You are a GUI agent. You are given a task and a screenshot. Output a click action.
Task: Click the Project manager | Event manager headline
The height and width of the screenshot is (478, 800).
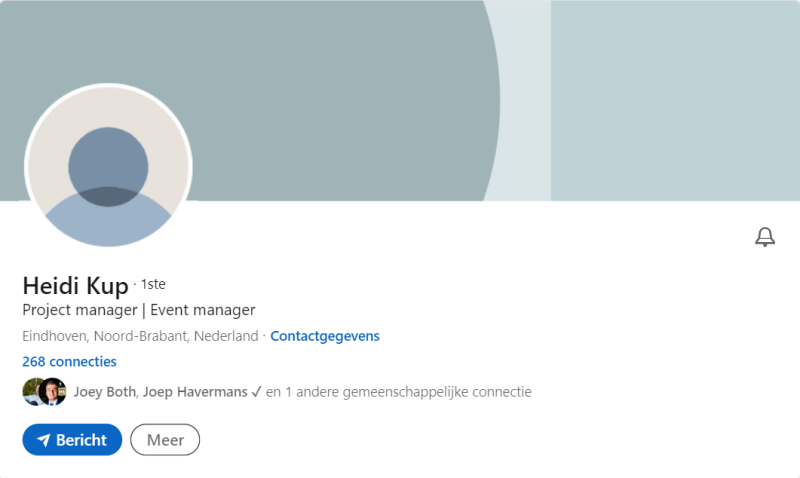tap(139, 310)
